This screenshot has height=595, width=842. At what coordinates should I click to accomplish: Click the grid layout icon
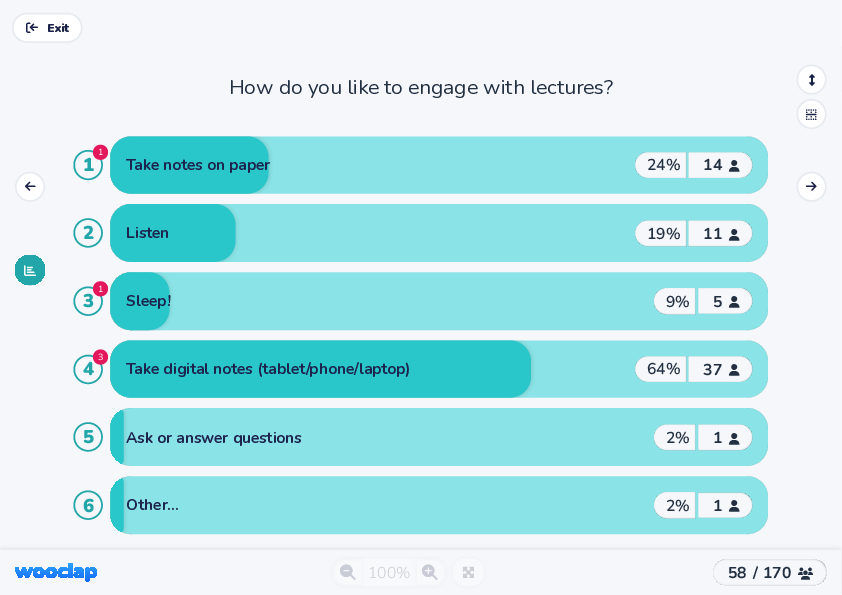(x=811, y=114)
